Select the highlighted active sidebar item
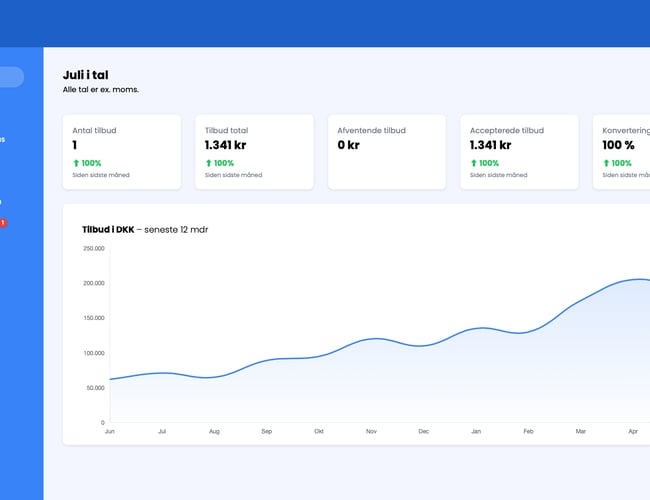650x500 pixels. 11,77
